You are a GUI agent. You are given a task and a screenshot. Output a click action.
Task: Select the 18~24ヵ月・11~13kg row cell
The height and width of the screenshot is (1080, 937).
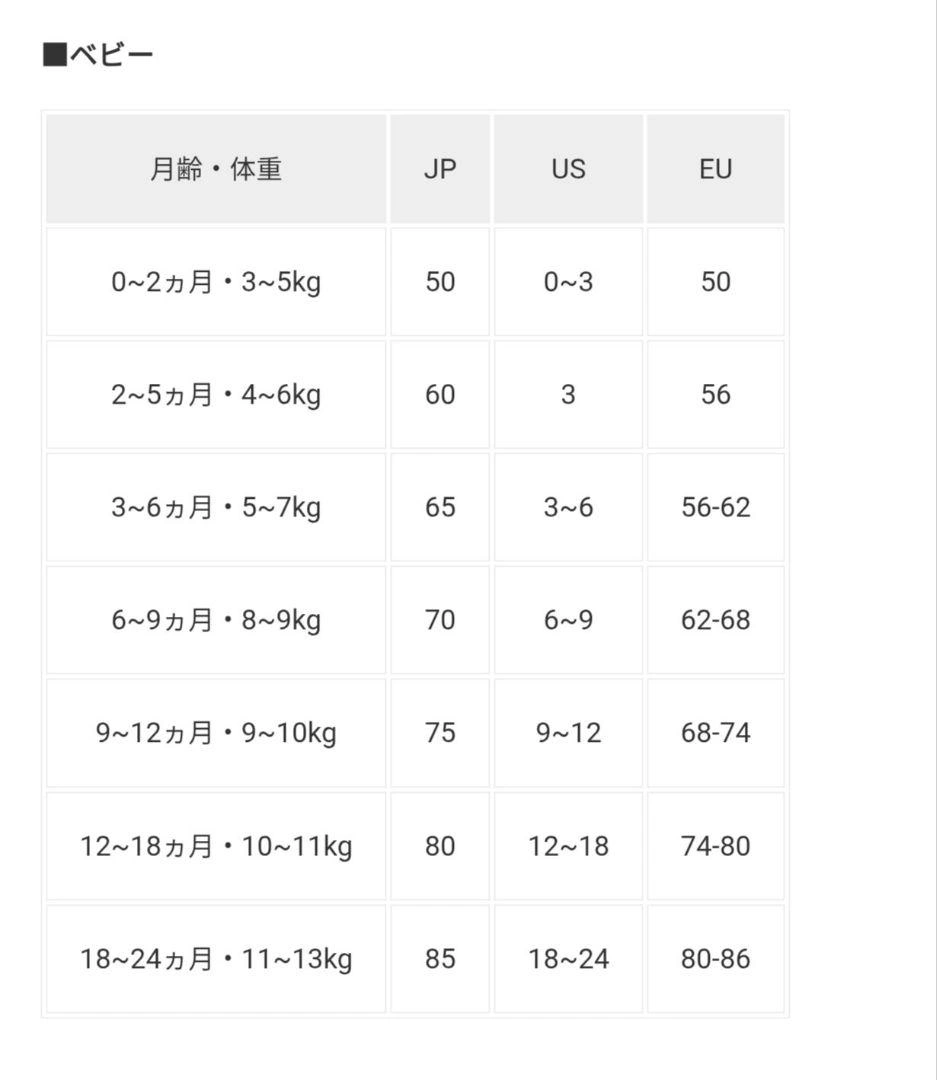[216, 960]
